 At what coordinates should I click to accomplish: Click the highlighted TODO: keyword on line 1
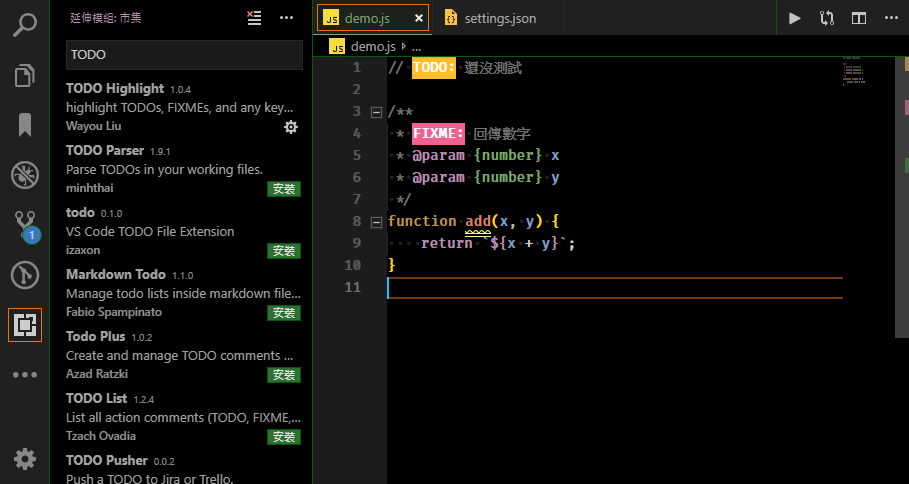click(434, 68)
